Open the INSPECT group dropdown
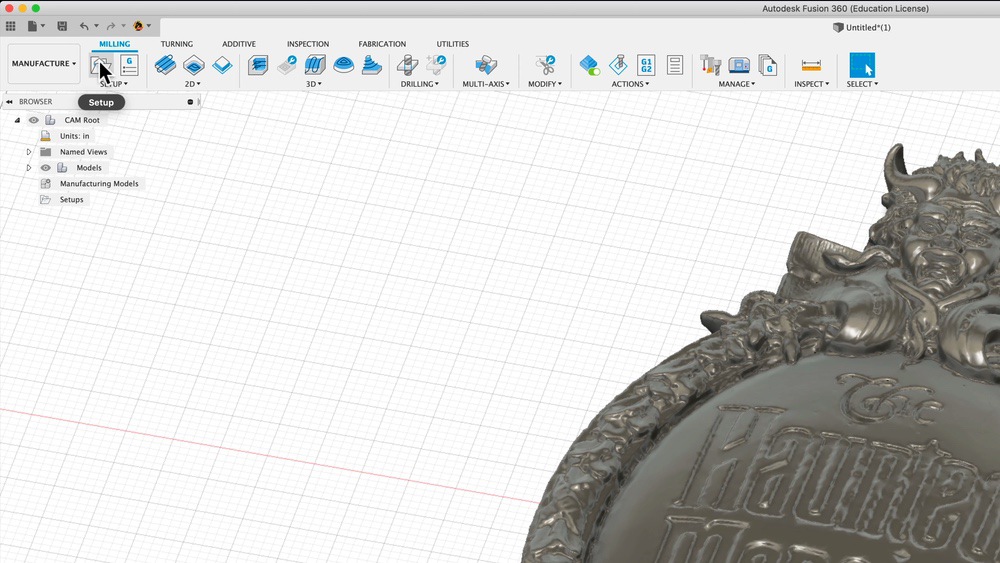This screenshot has width=1000, height=563. [812, 84]
